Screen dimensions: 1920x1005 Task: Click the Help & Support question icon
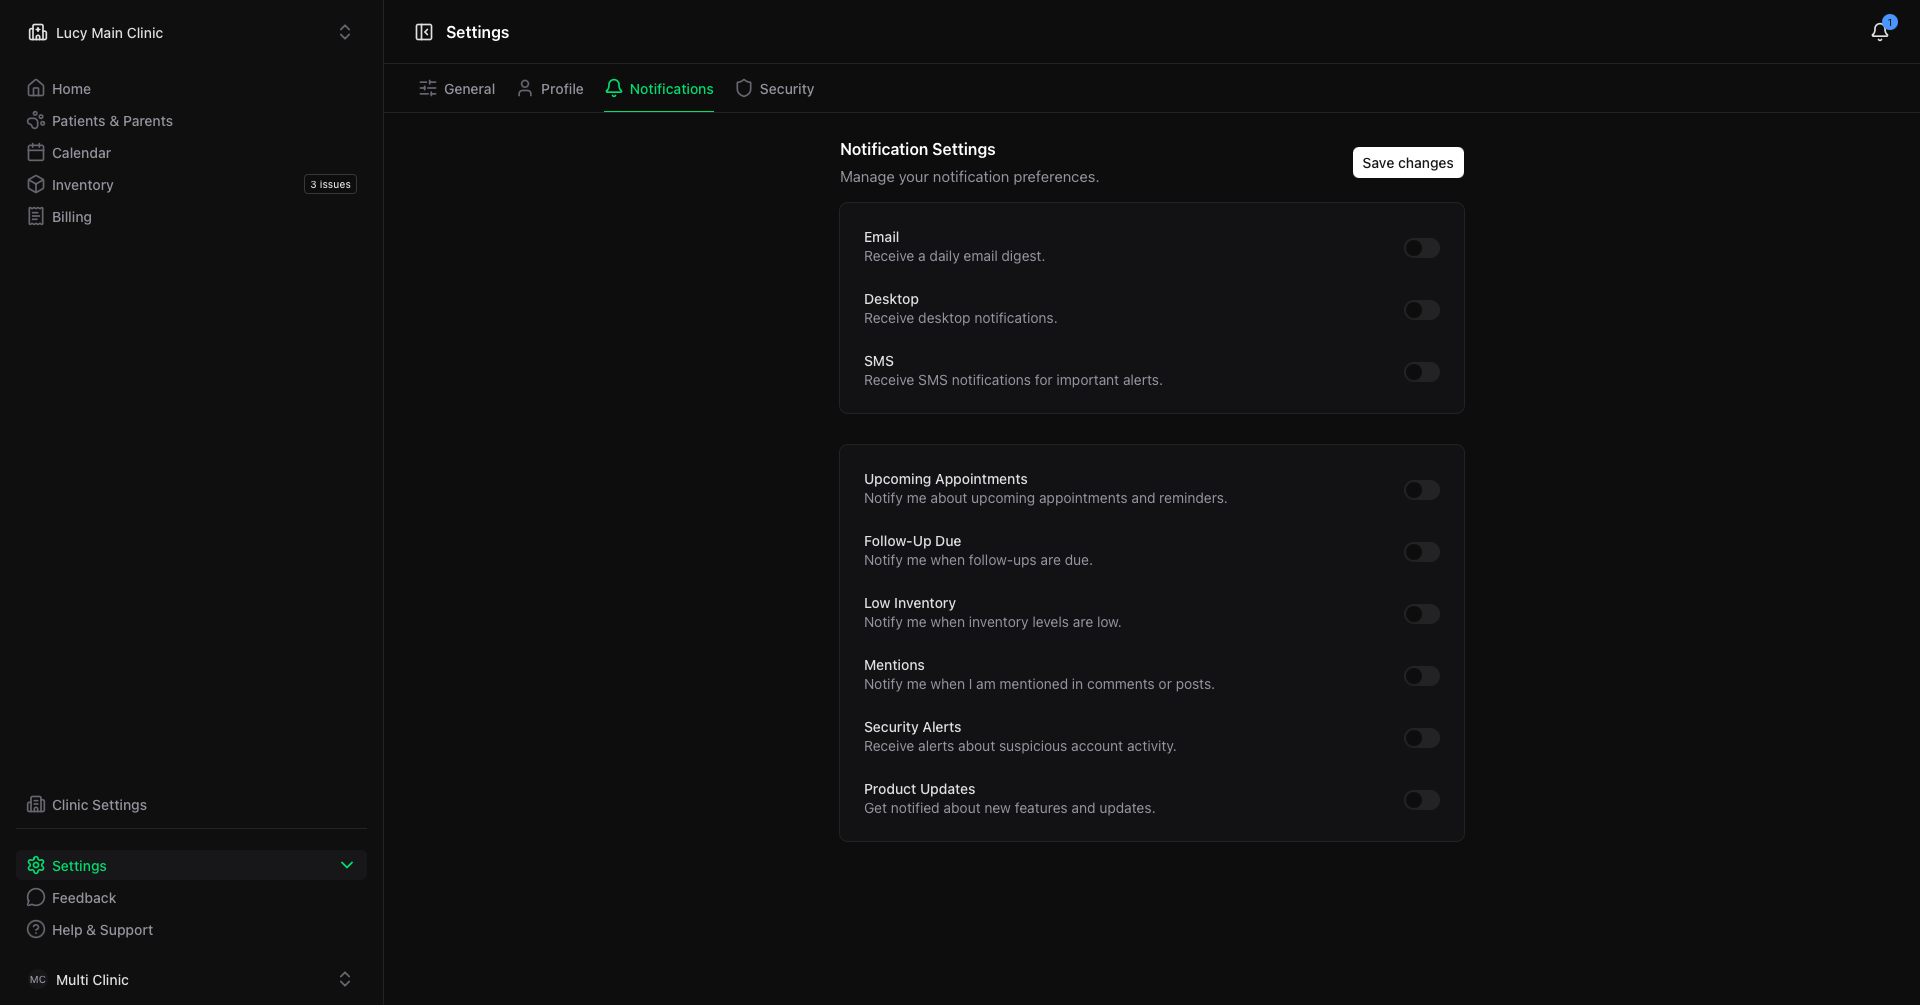(36, 929)
